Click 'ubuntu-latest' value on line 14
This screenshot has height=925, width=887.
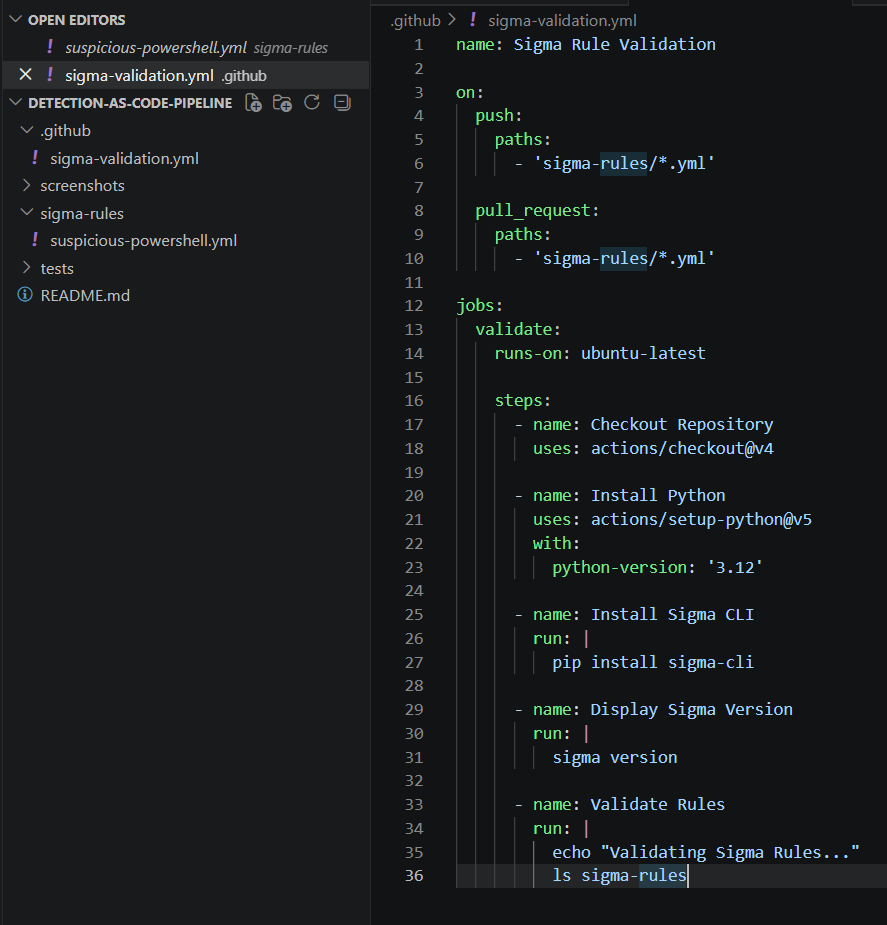(x=643, y=353)
